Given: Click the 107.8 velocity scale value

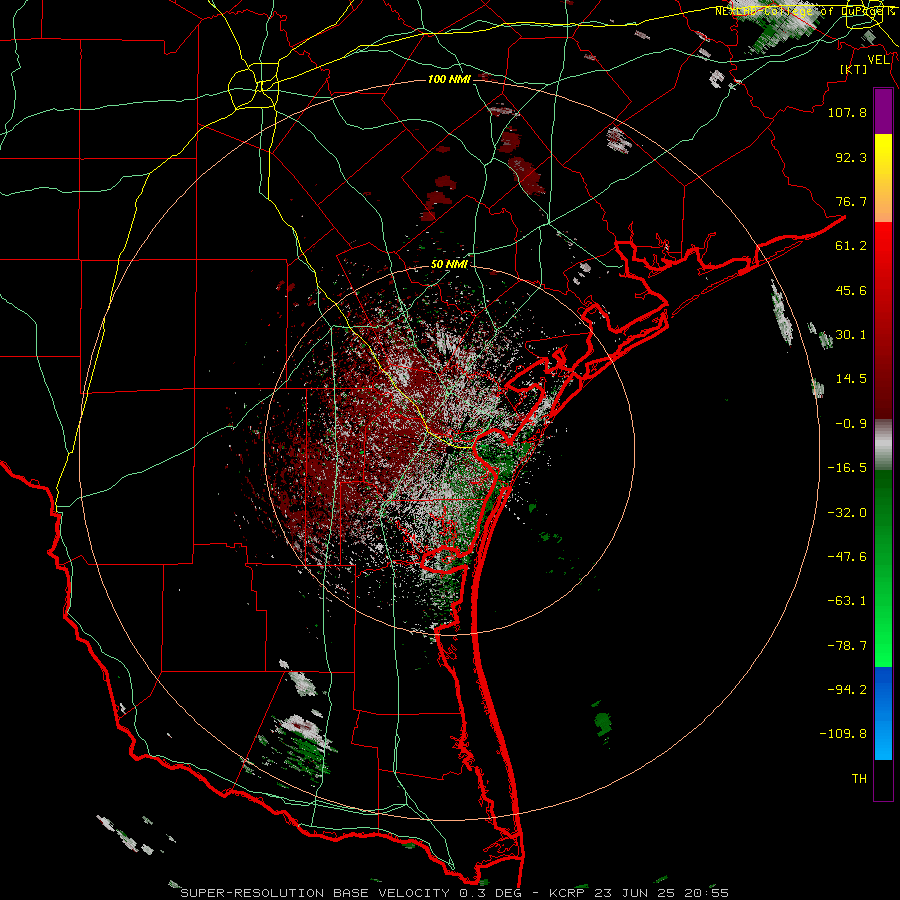Looking at the screenshot, I should [x=847, y=112].
